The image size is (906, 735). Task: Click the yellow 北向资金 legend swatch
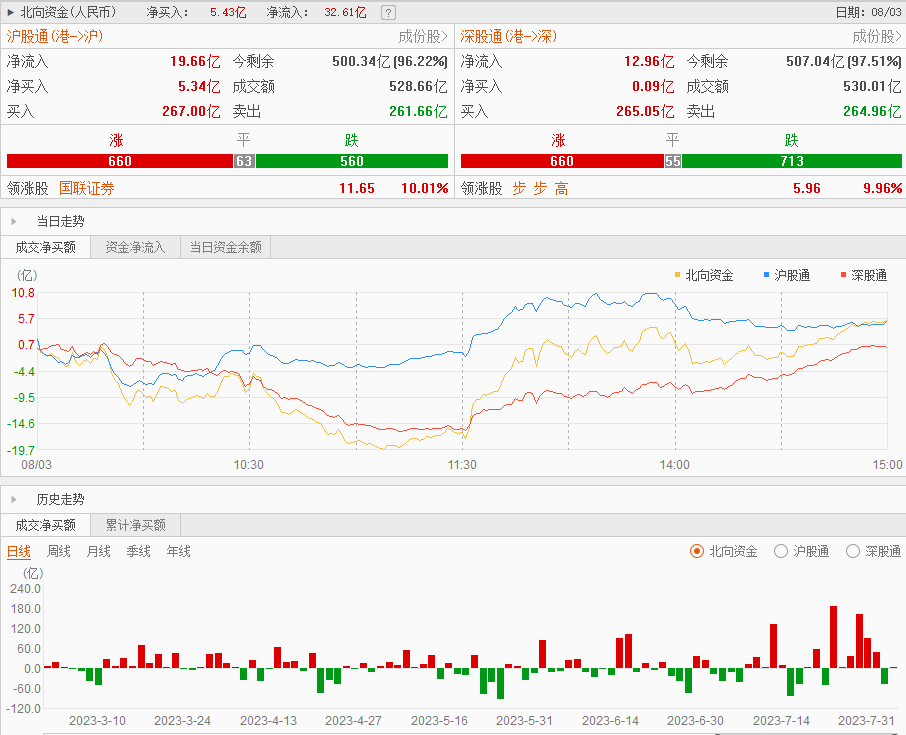pyautogui.click(x=679, y=275)
